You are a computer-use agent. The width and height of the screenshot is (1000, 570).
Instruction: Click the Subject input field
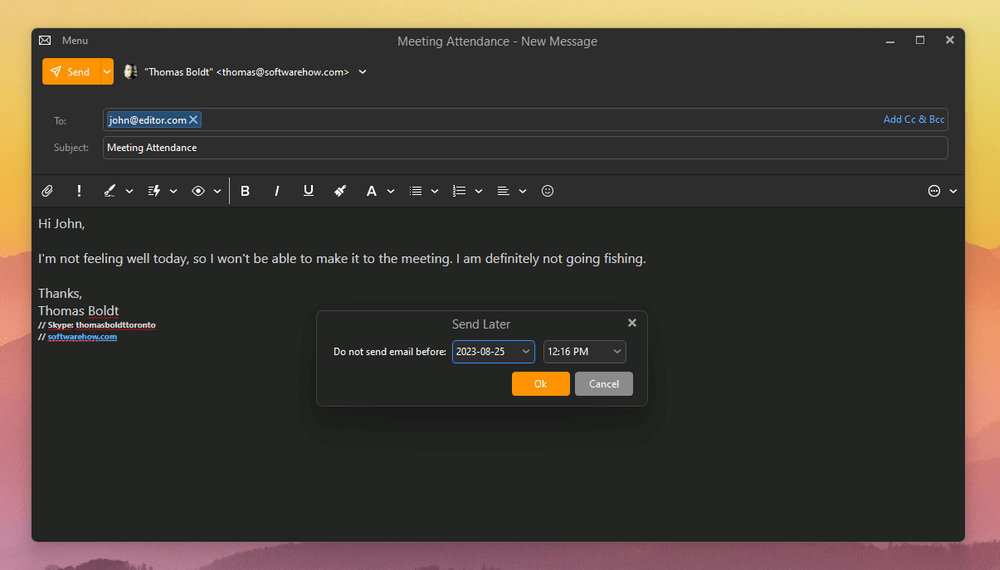click(x=525, y=148)
